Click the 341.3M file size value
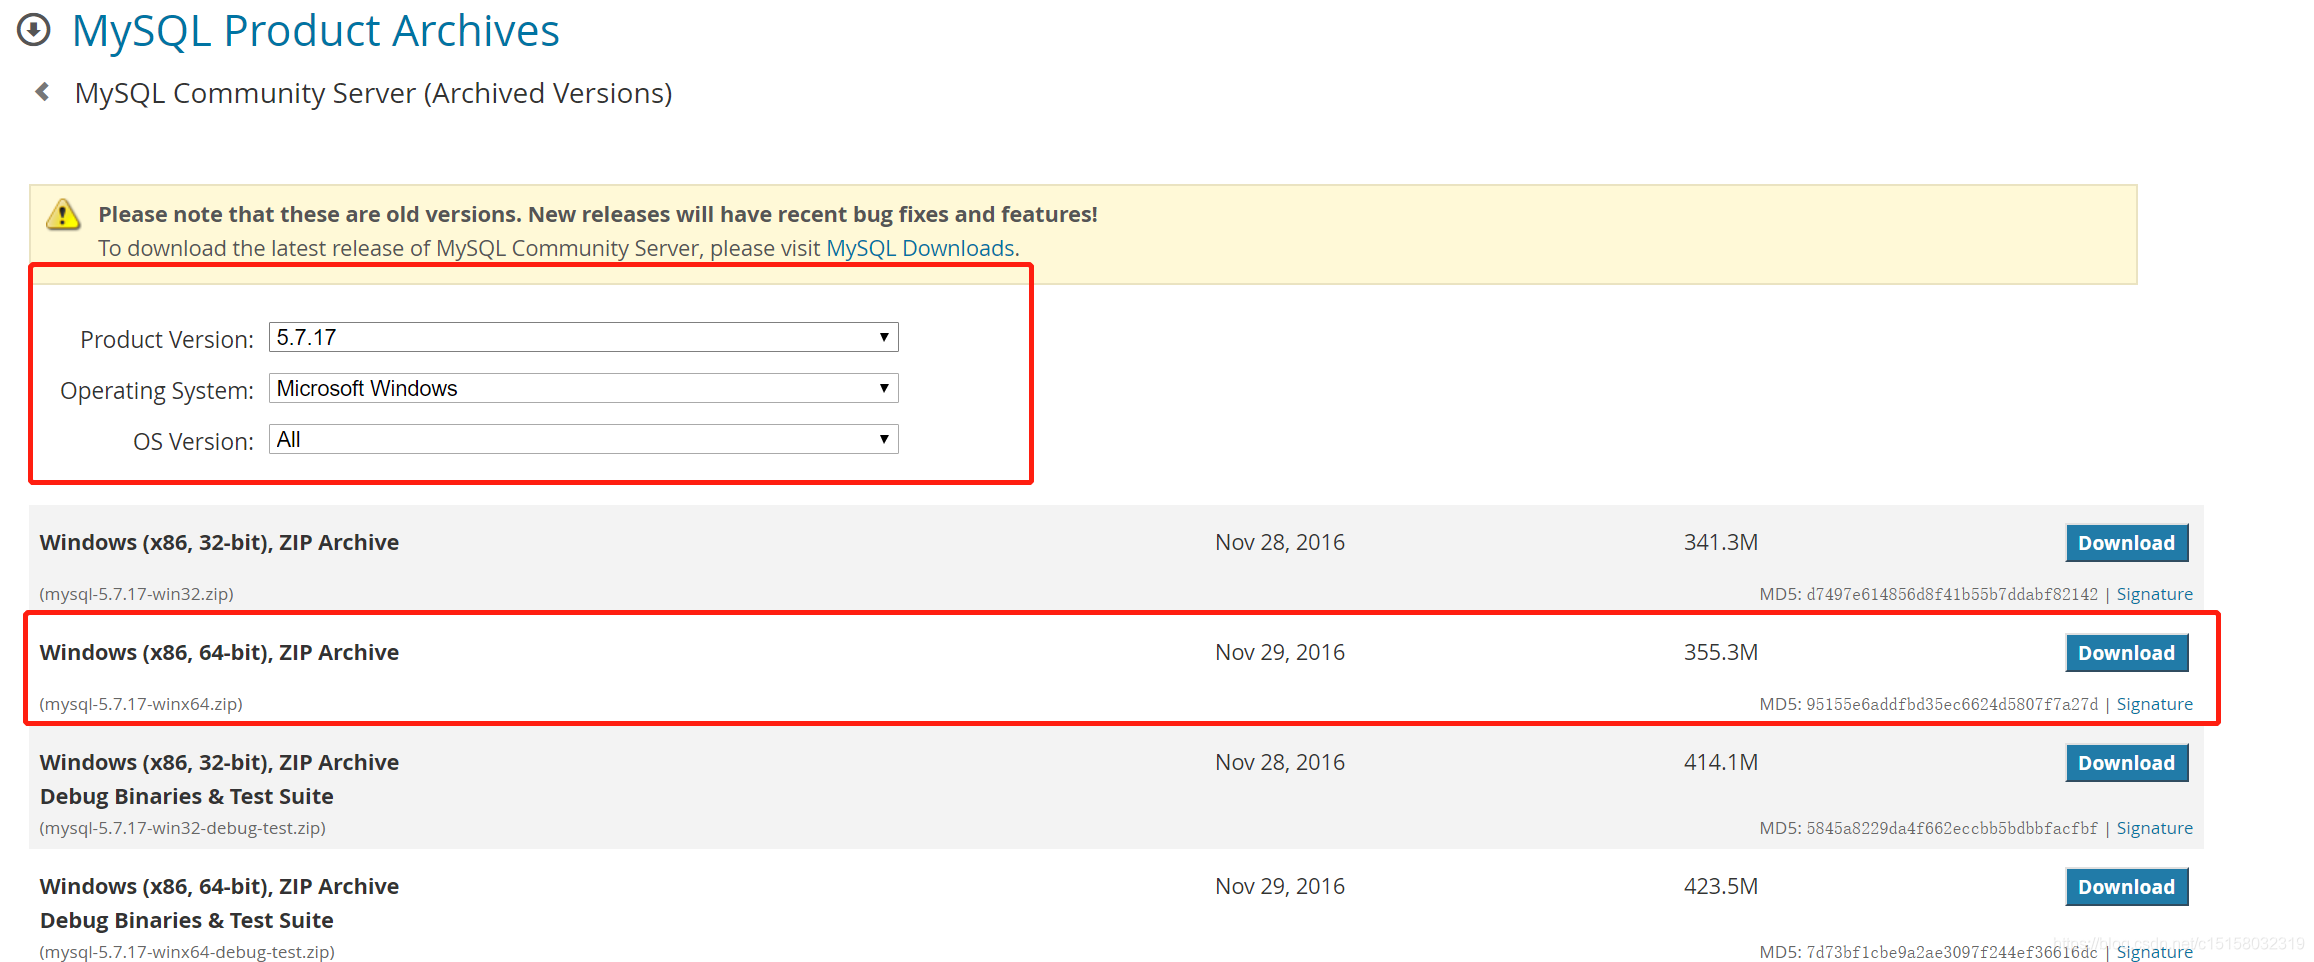2314x962 pixels. [x=1720, y=542]
